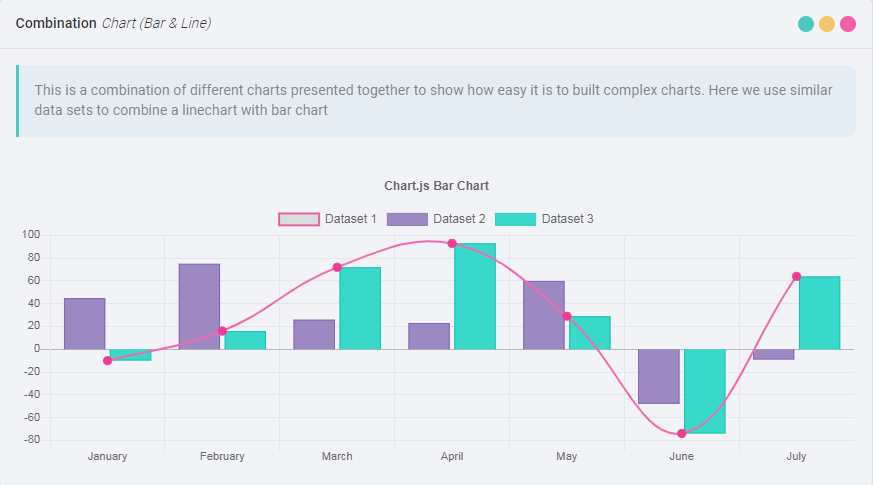Click the teal Dataset 3 legend swatch

click(x=516, y=219)
